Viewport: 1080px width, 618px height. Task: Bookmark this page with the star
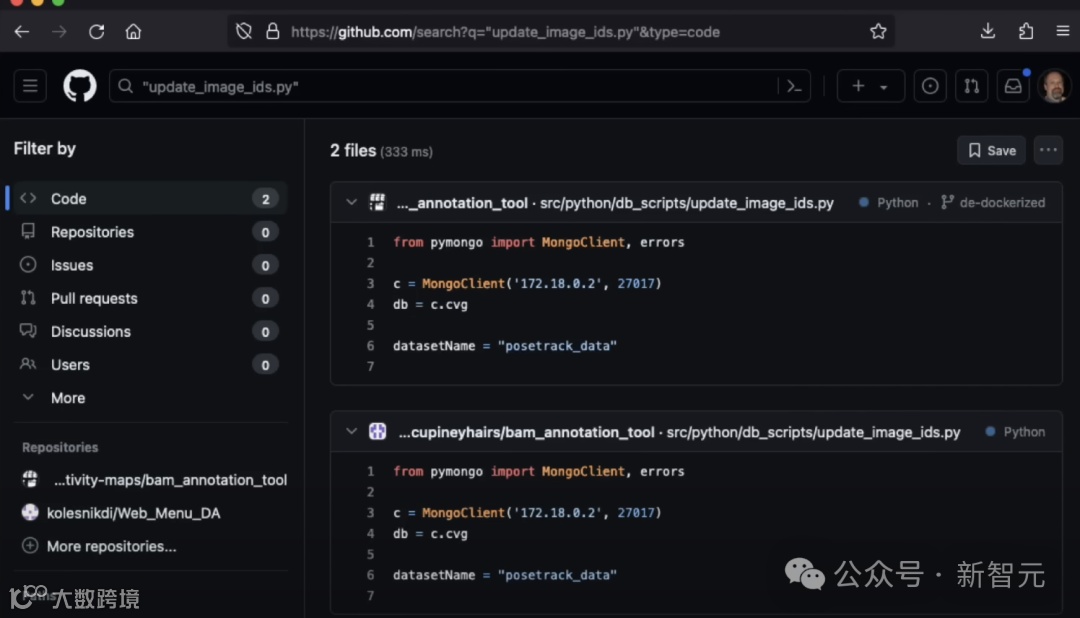click(878, 32)
